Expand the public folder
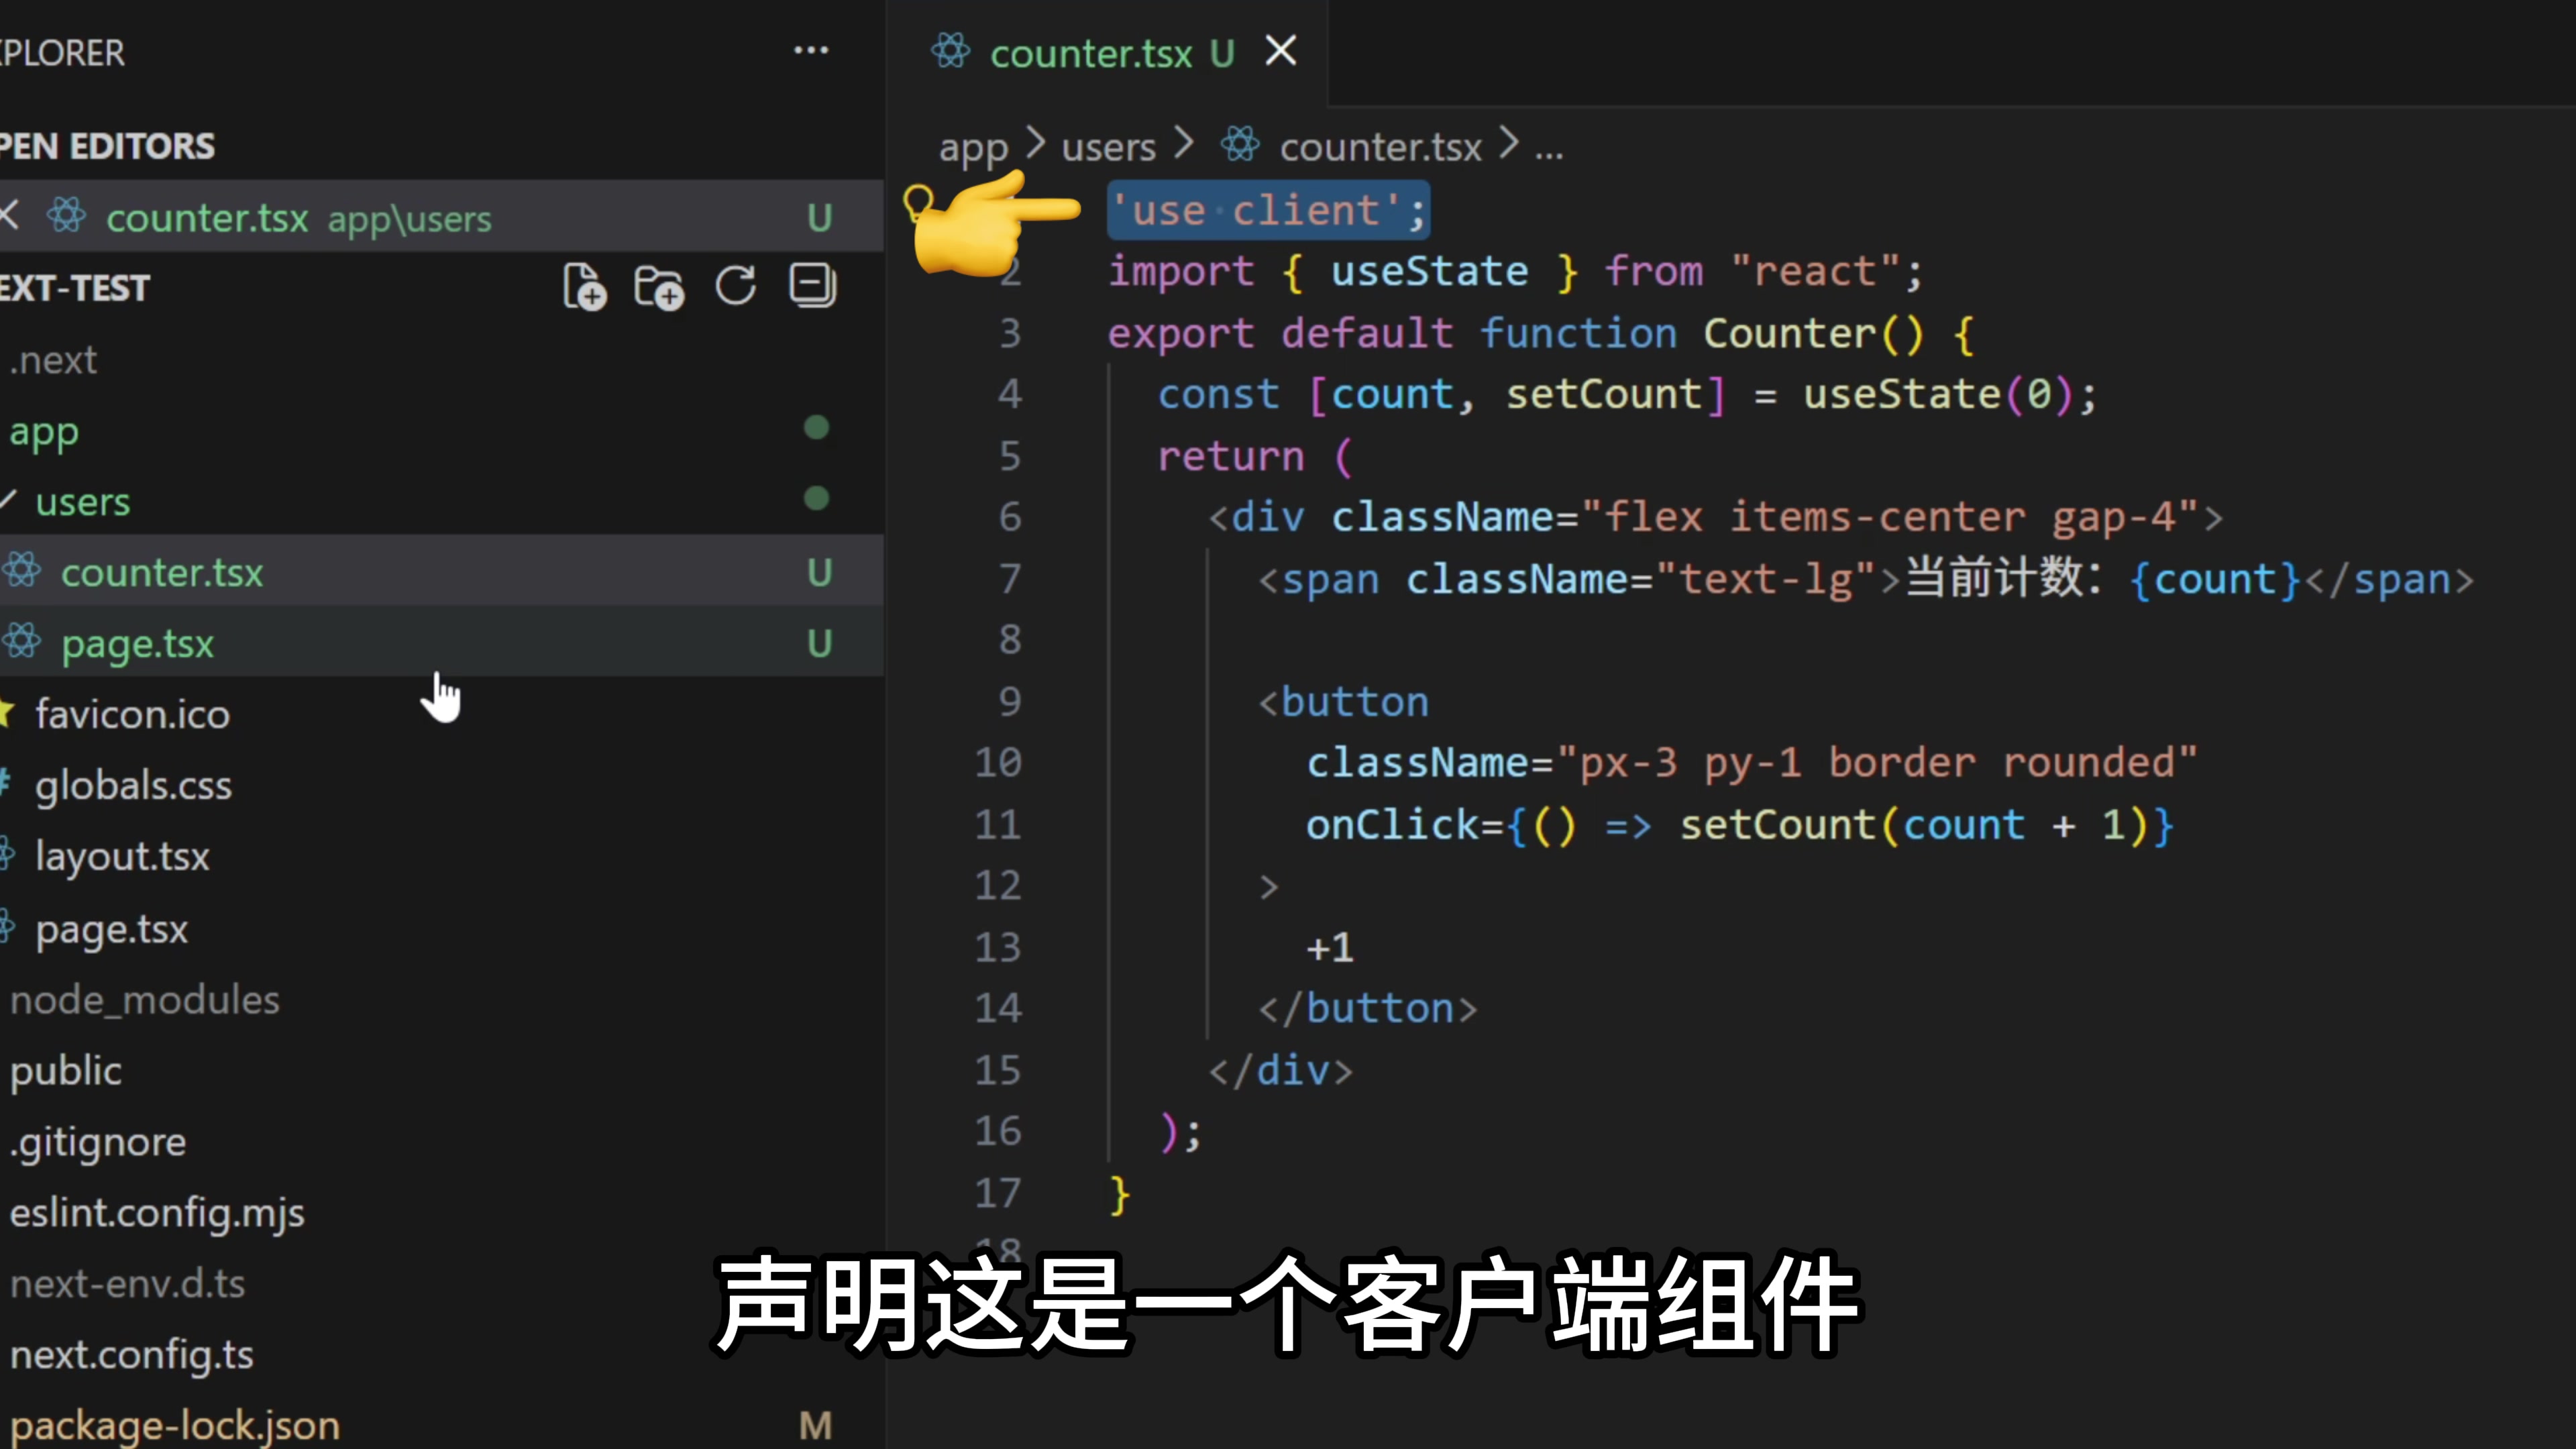Screen dimensions: 2576x1449 (x=66, y=1071)
